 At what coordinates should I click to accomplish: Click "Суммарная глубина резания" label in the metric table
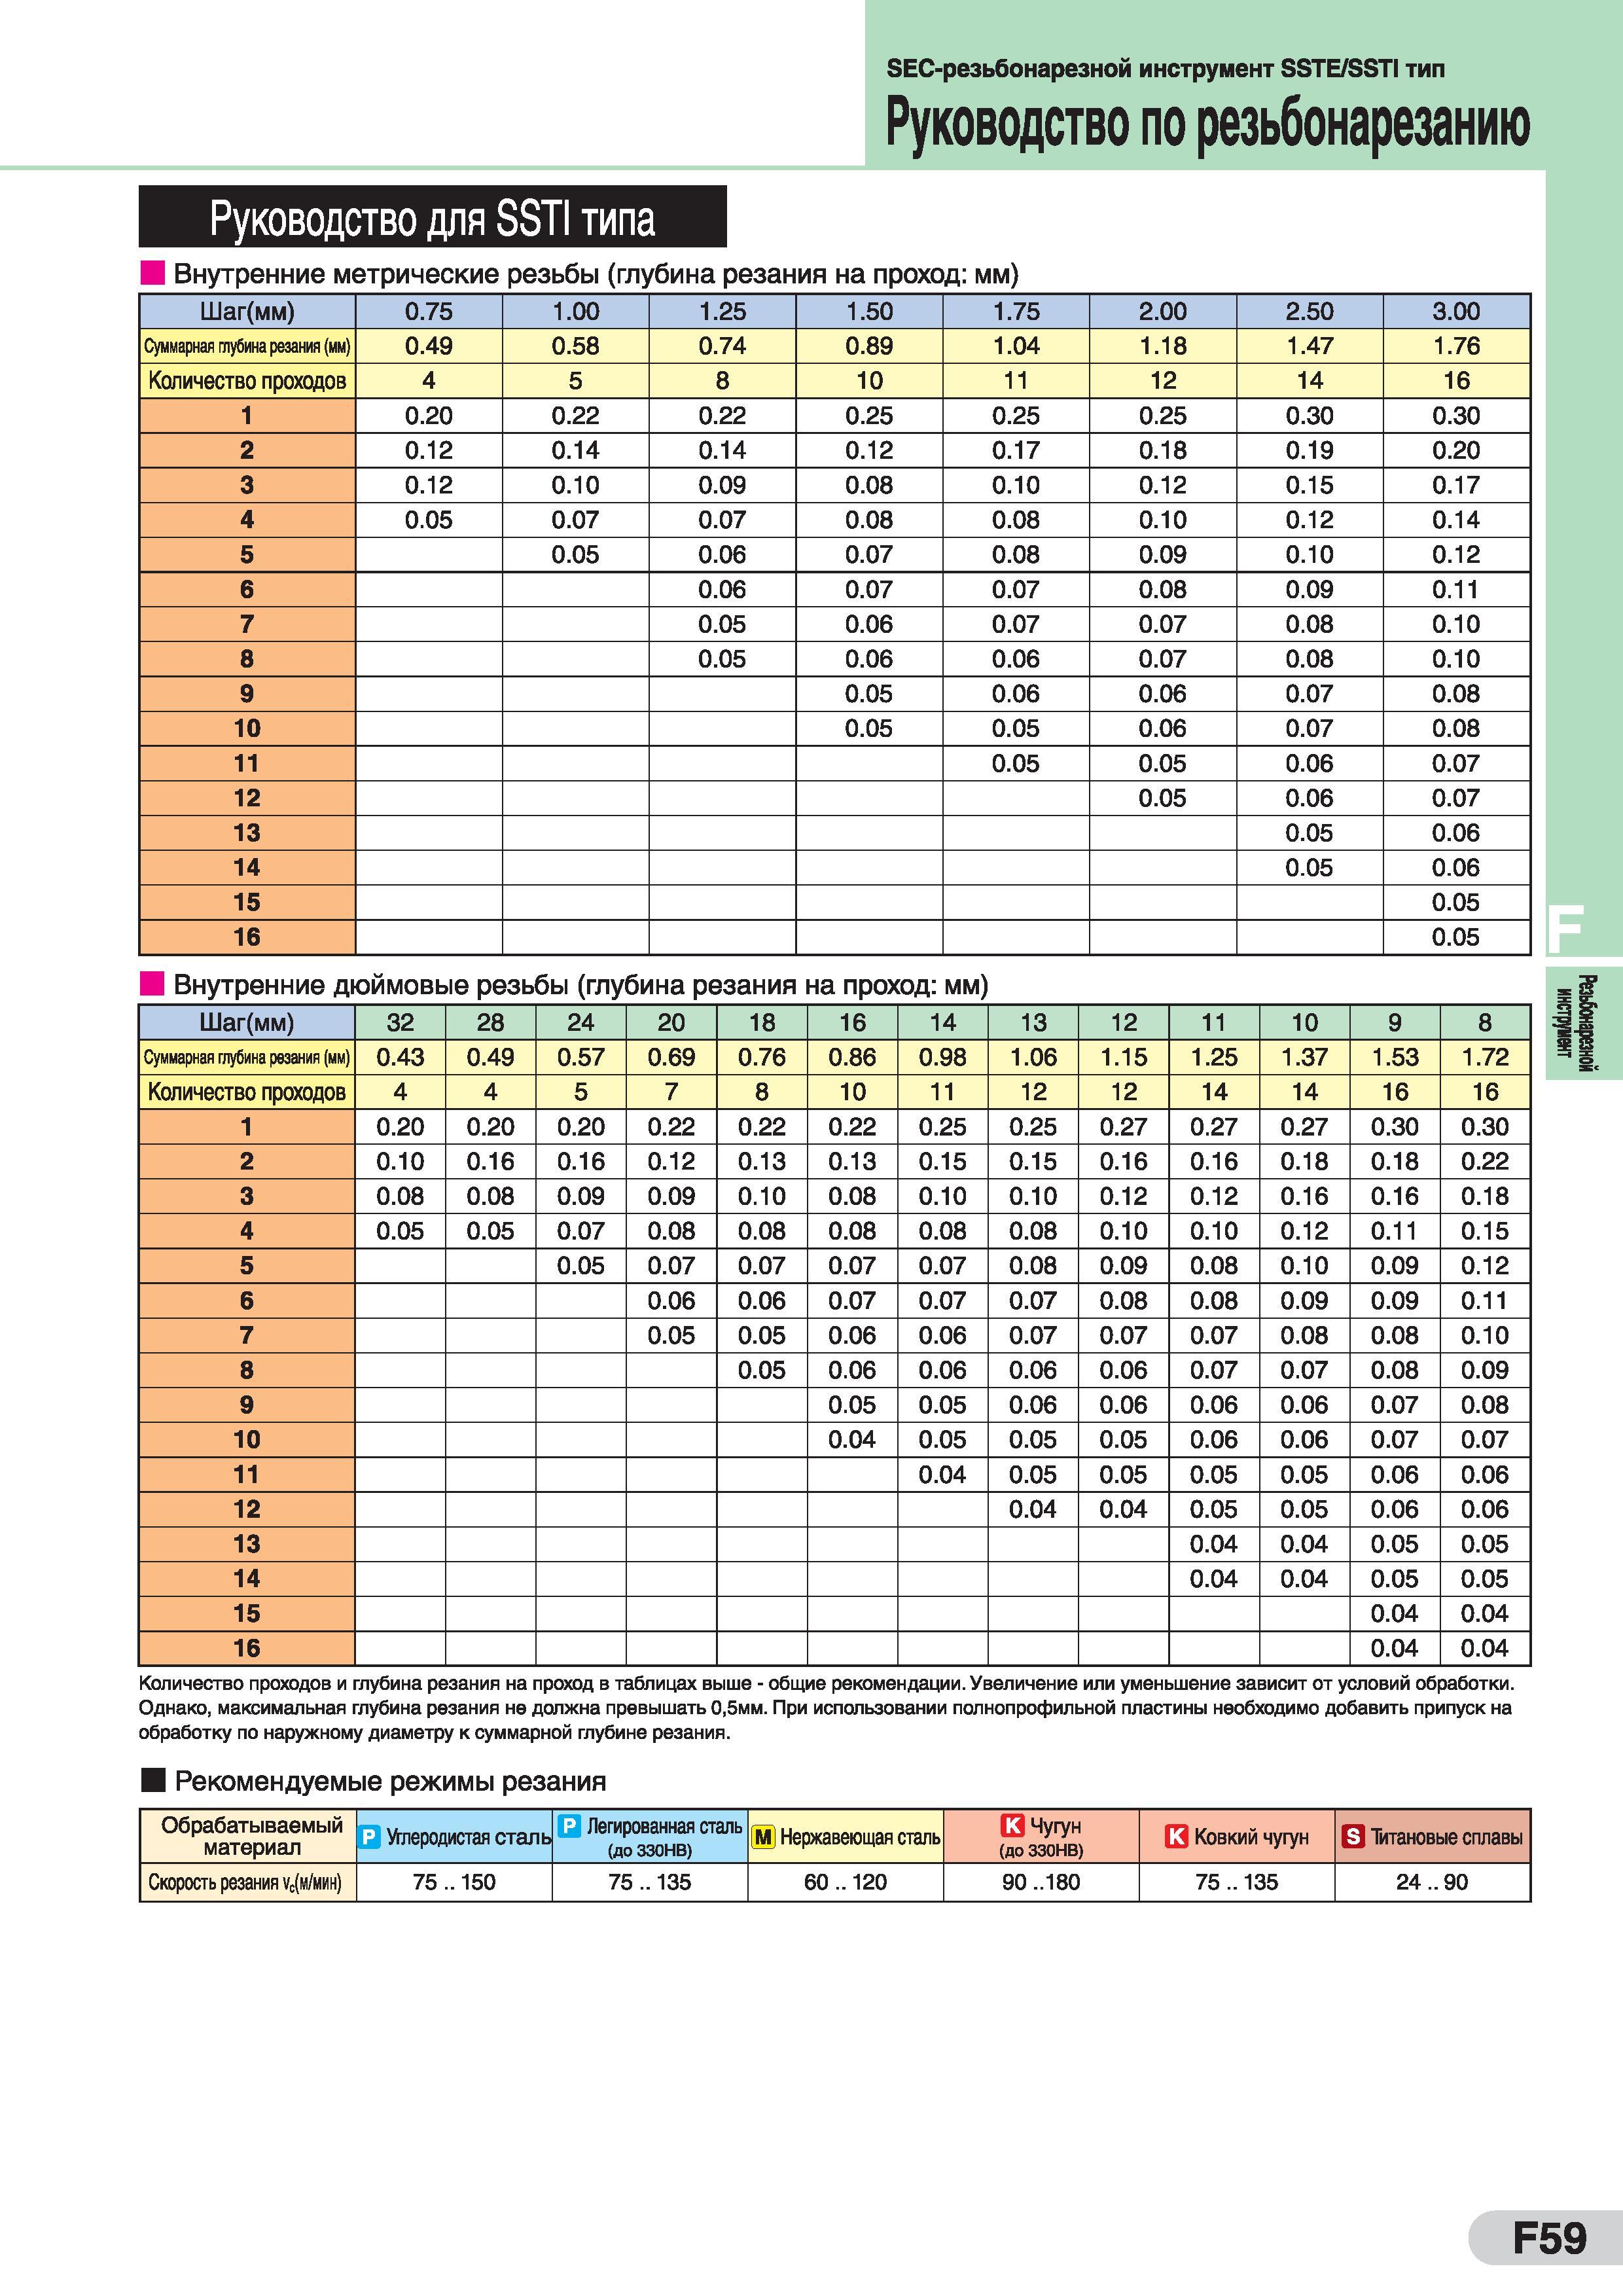click(x=247, y=346)
